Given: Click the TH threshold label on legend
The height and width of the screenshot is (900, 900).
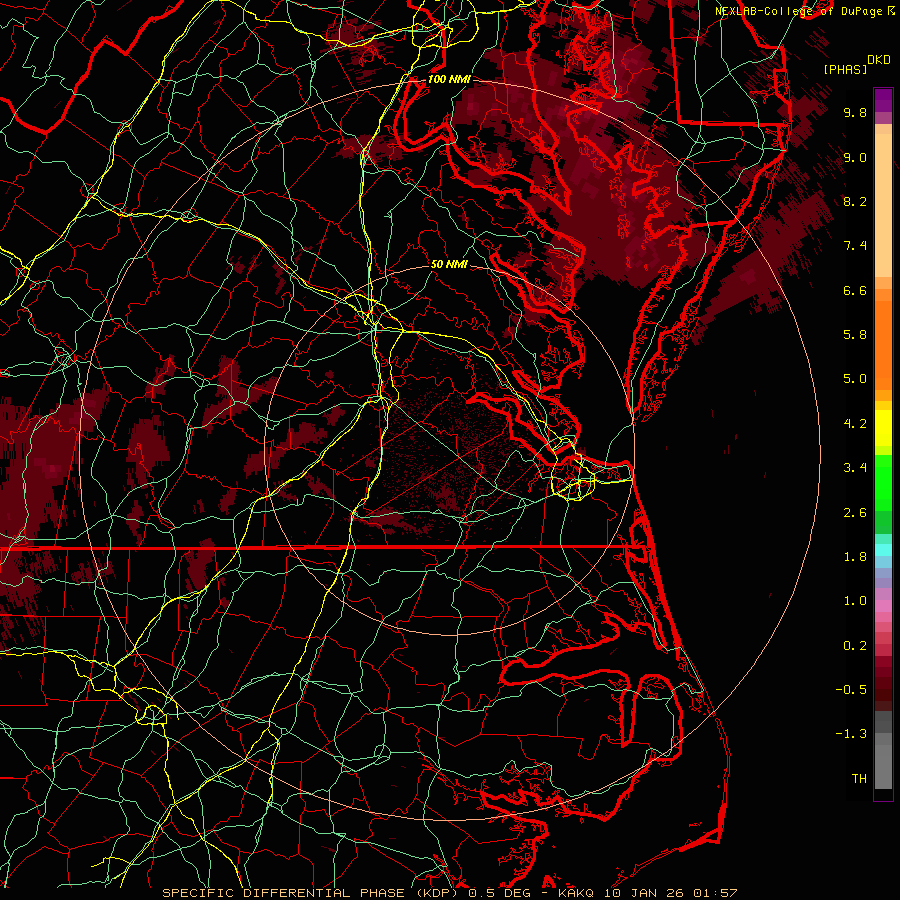Looking at the screenshot, I should (x=859, y=779).
